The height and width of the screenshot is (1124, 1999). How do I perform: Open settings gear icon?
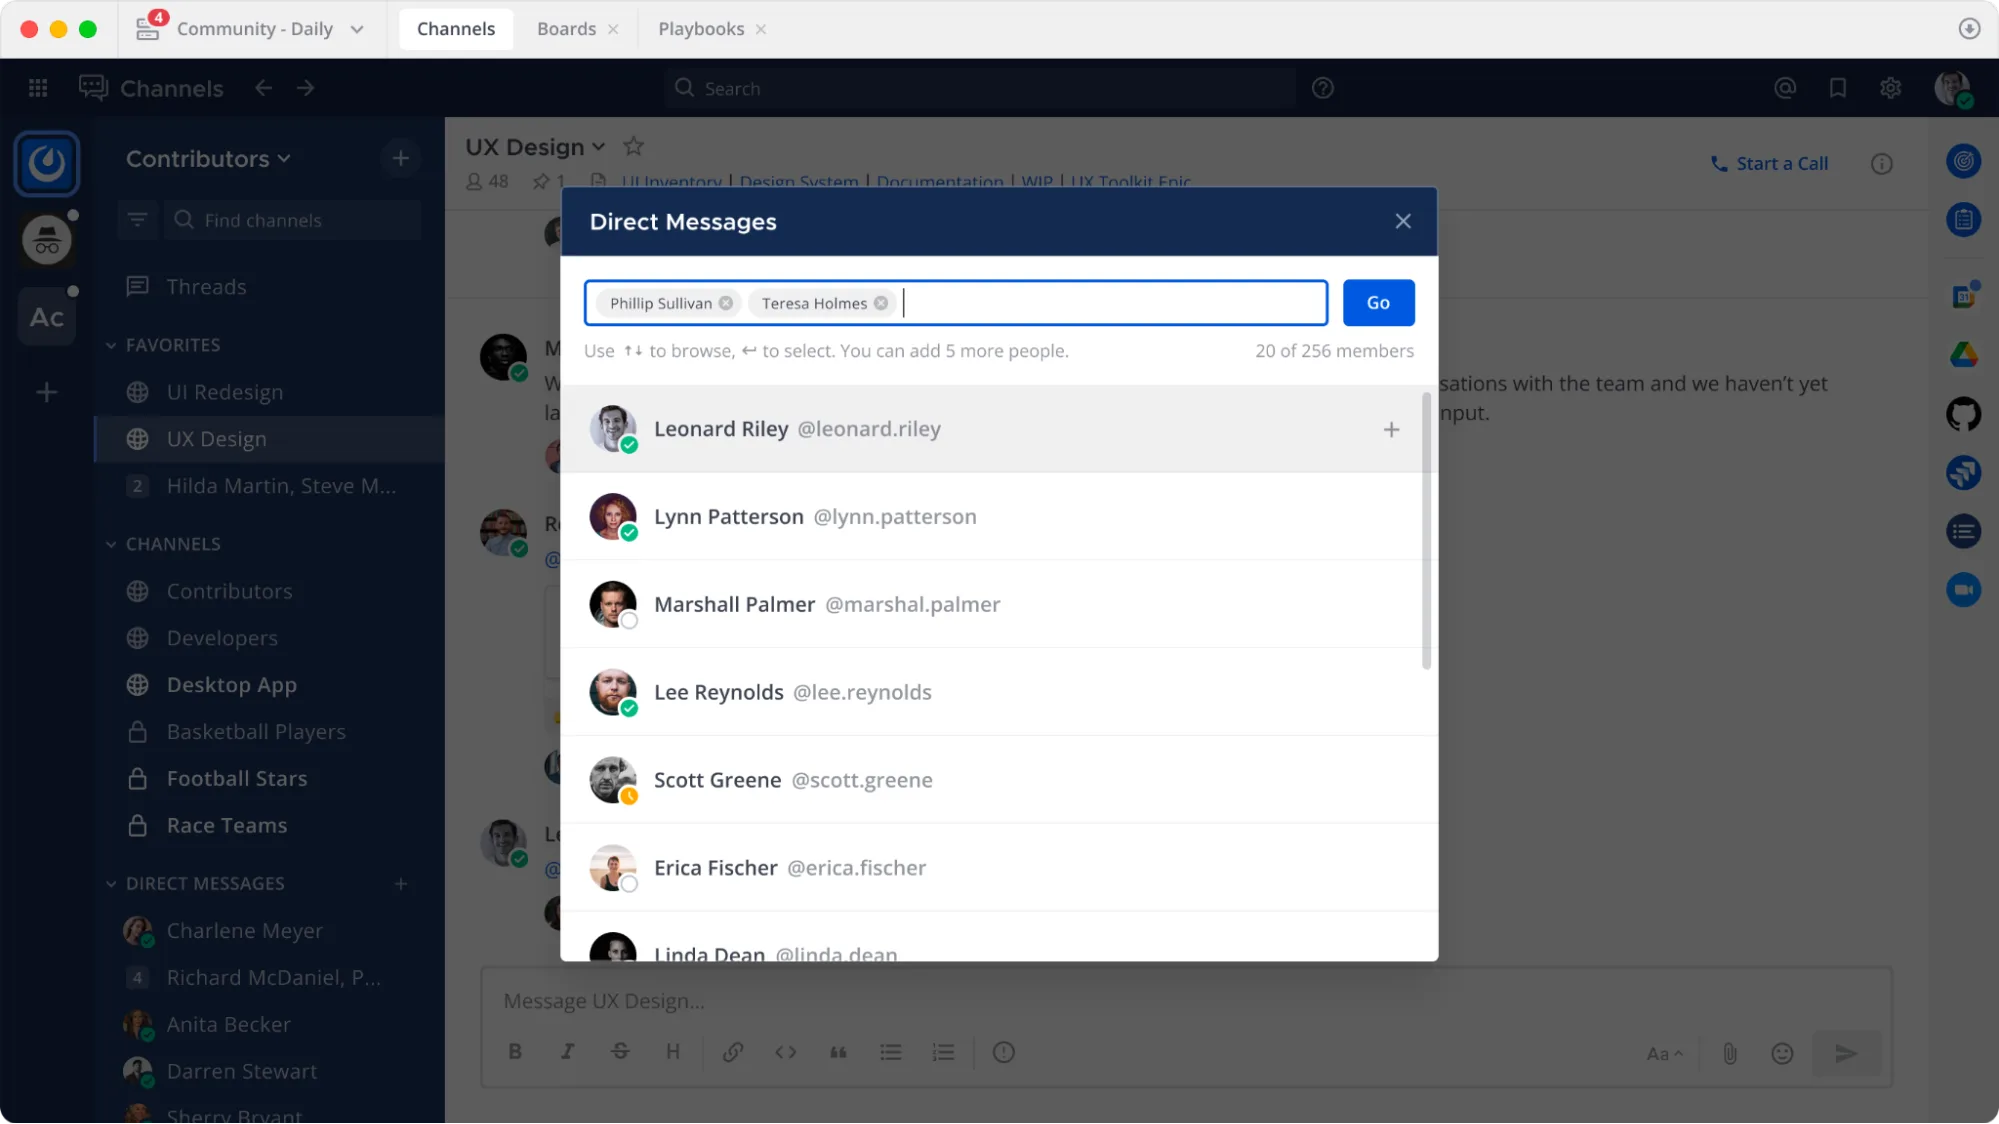(x=1890, y=88)
